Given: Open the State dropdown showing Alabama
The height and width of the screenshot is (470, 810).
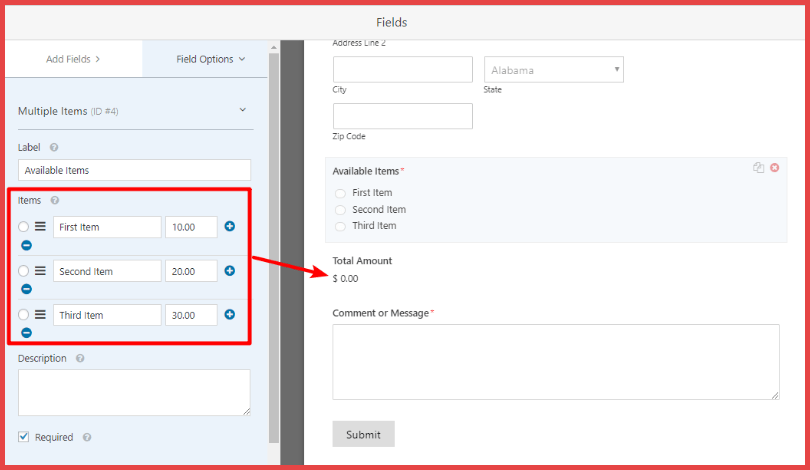Looking at the screenshot, I should [x=554, y=70].
